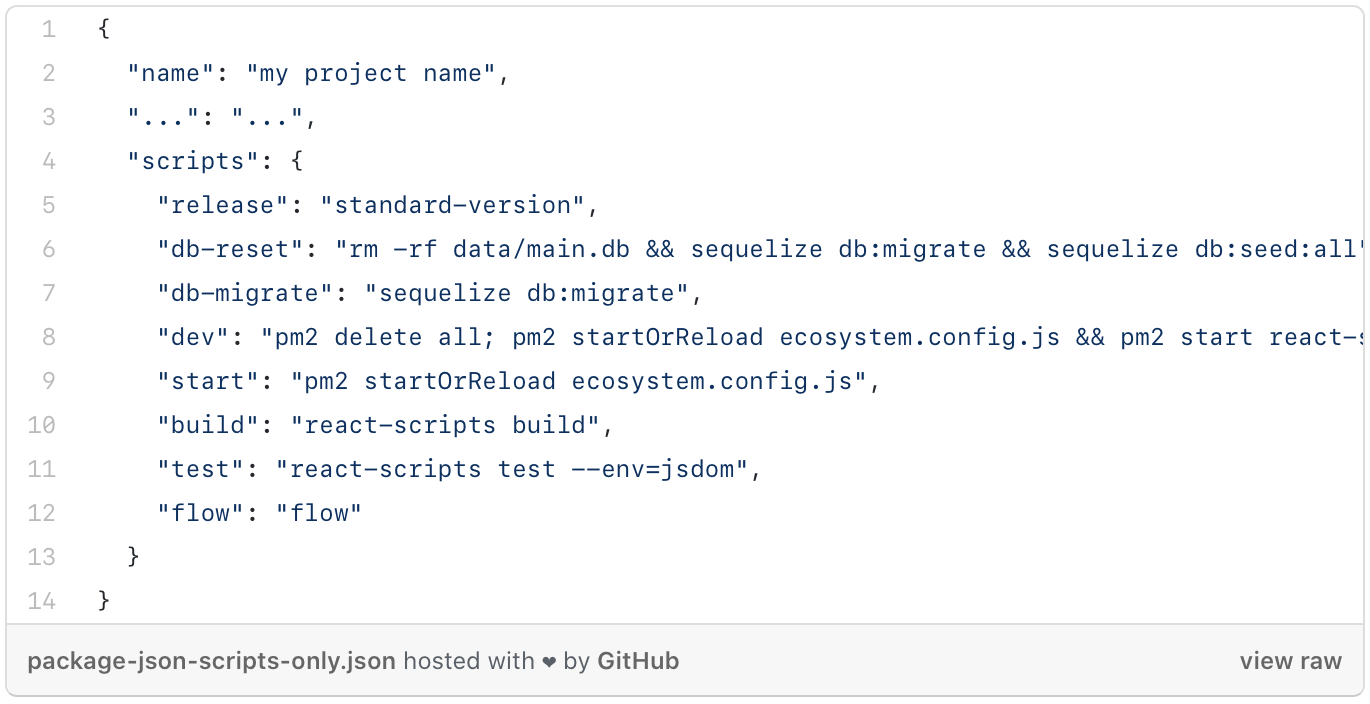Click the heart icon in the footer
The width and height of the screenshot is (1370, 704).
[x=549, y=661]
